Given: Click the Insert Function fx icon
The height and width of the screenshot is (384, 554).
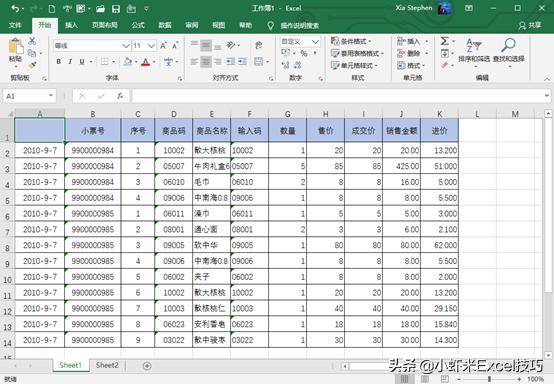Looking at the screenshot, I should pos(120,96).
